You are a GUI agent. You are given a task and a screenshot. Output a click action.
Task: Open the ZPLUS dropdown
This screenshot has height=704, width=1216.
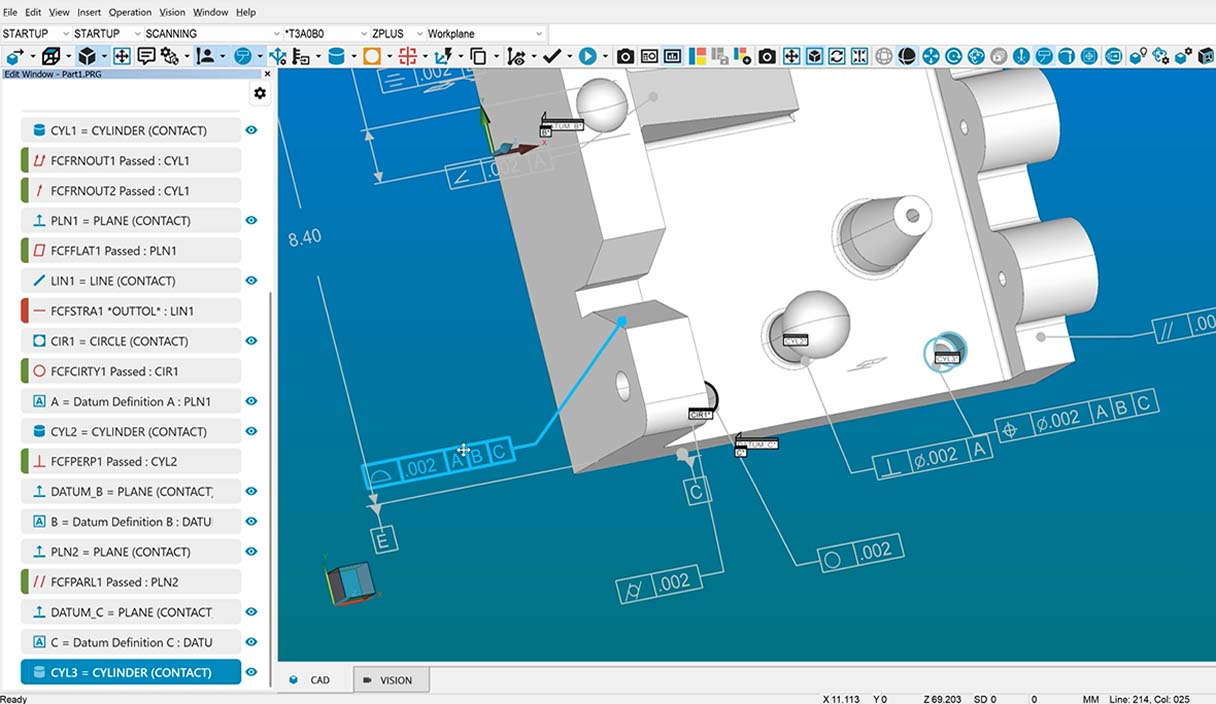(418, 34)
